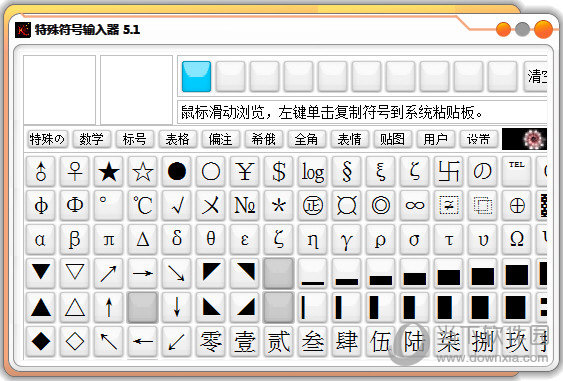Copy the swastika 卐 symbol

click(x=448, y=172)
